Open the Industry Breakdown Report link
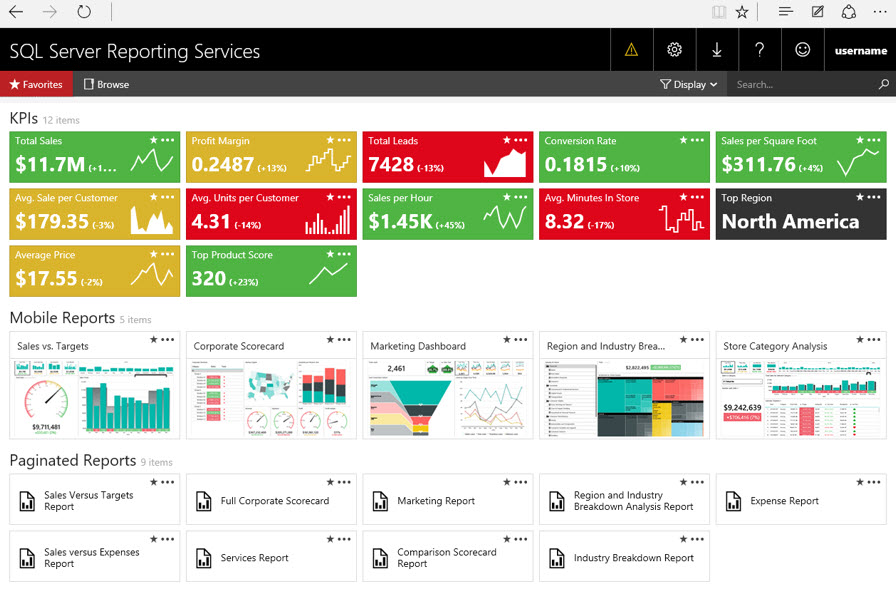 pyautogui.click(x=634, y=558)
